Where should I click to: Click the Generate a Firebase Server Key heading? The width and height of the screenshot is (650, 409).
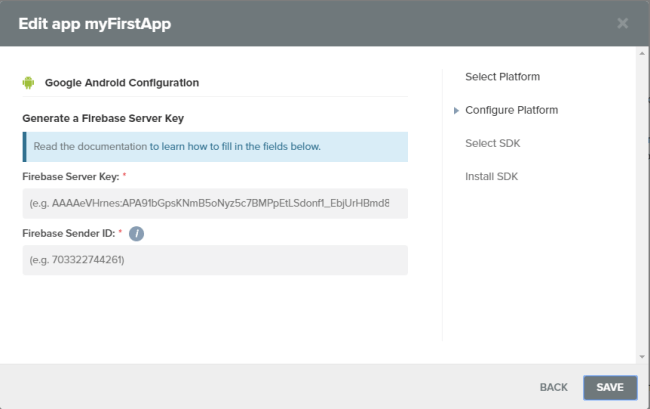[x=103, y=119]
